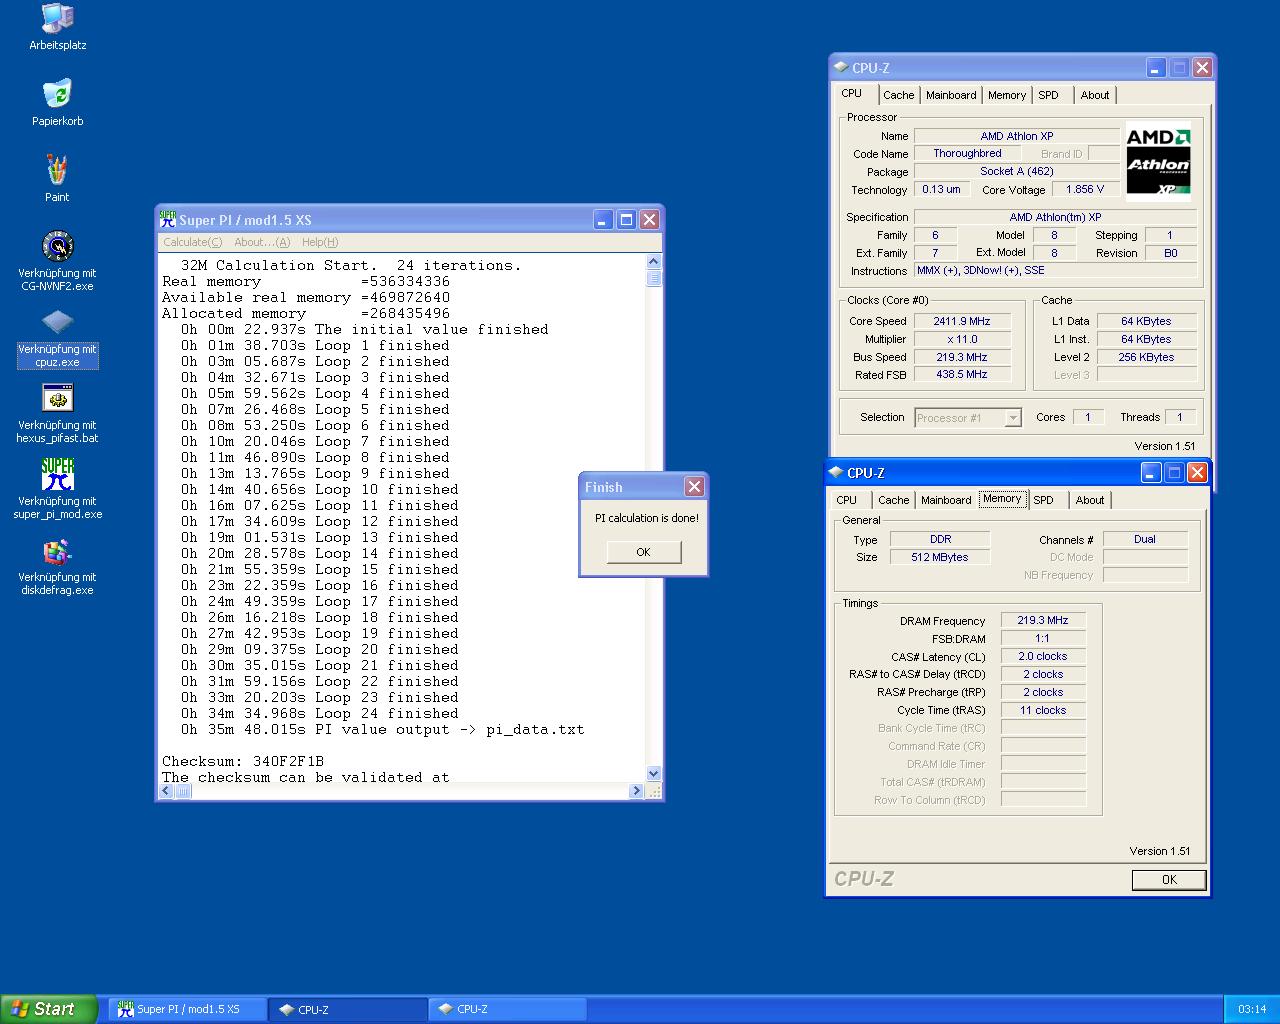This screenshot has width=1280, height=1024.
Task: Activate Super PI taskbar button
Action: coord(186,1009)
